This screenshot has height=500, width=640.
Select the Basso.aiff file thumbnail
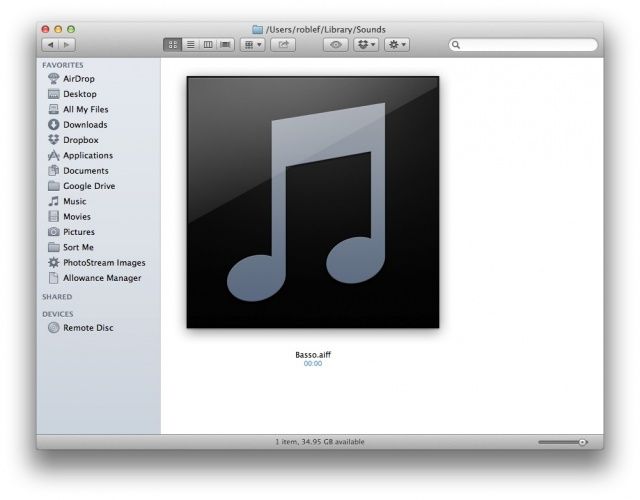pyautogui.click(x=313, y=202)
